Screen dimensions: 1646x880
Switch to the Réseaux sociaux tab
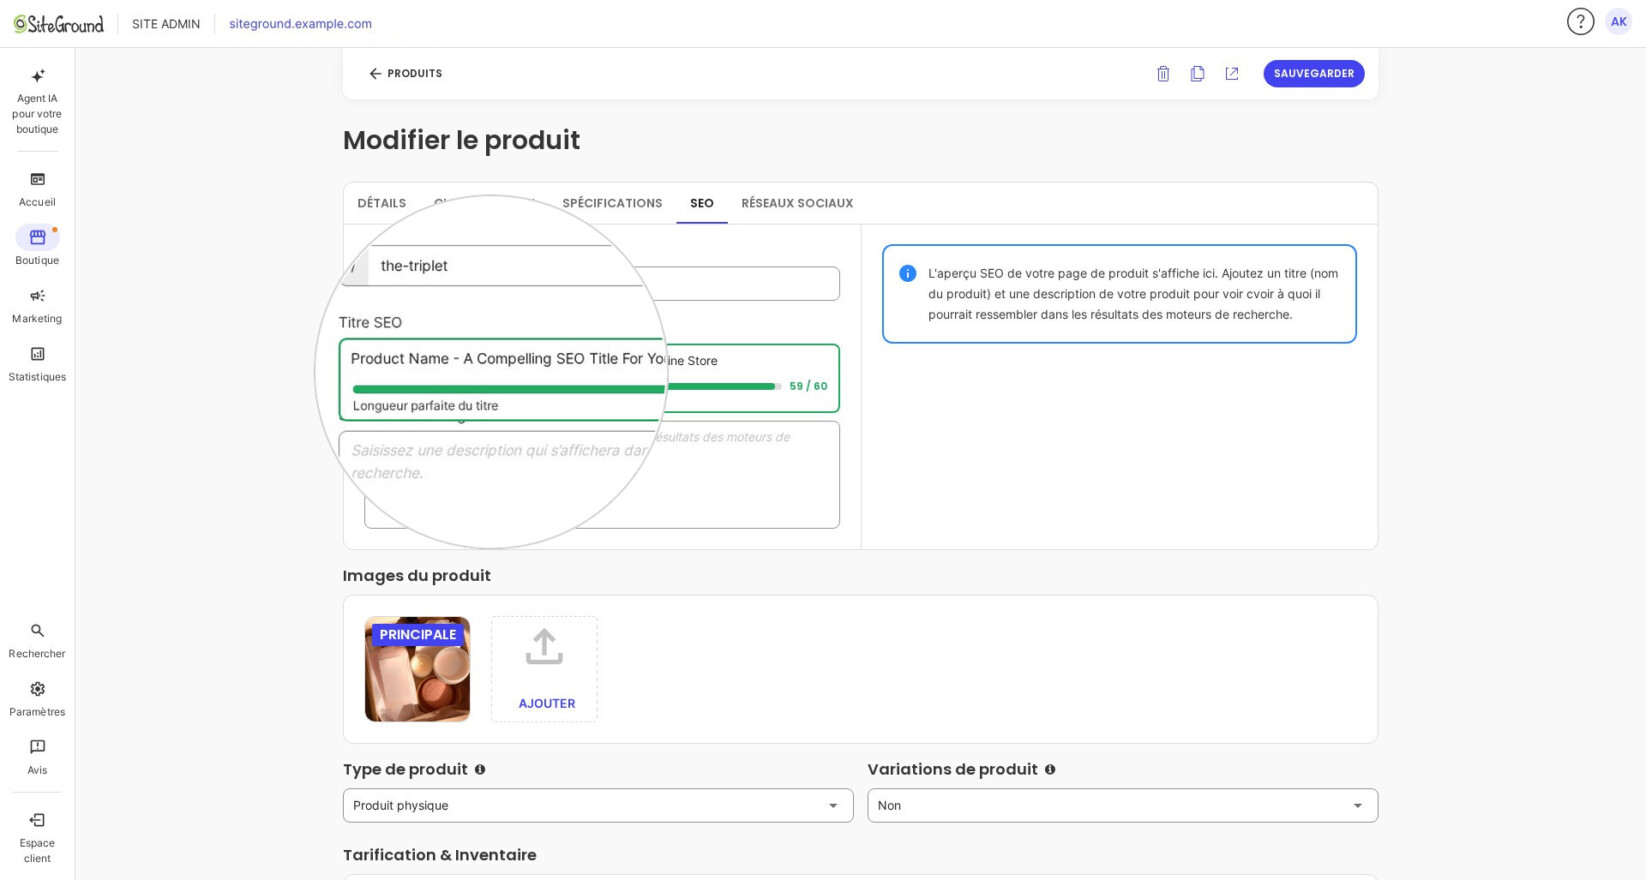[x=797, y=203]
